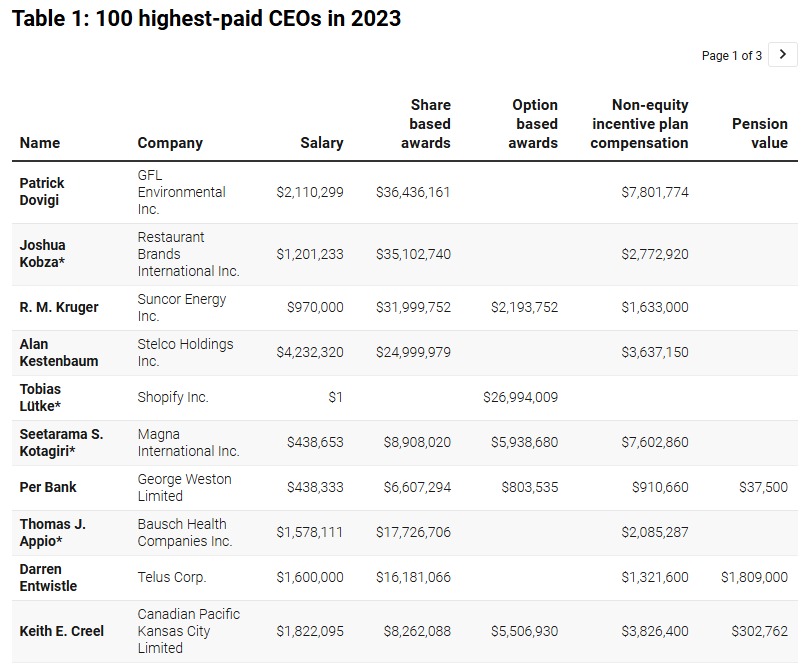The image size is (805, 665).
Task: Sort by Option based awards header
Action: (533, 124)
